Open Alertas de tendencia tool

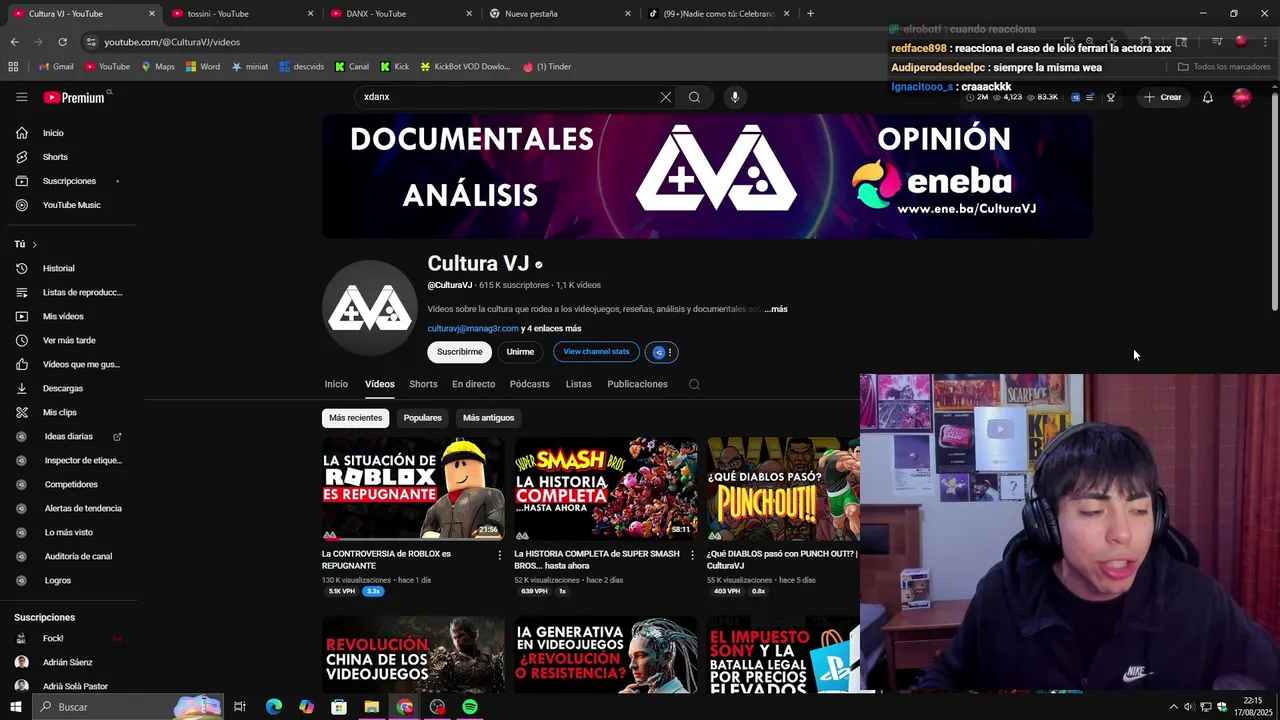pyautogui.click(x=82, y=508)
